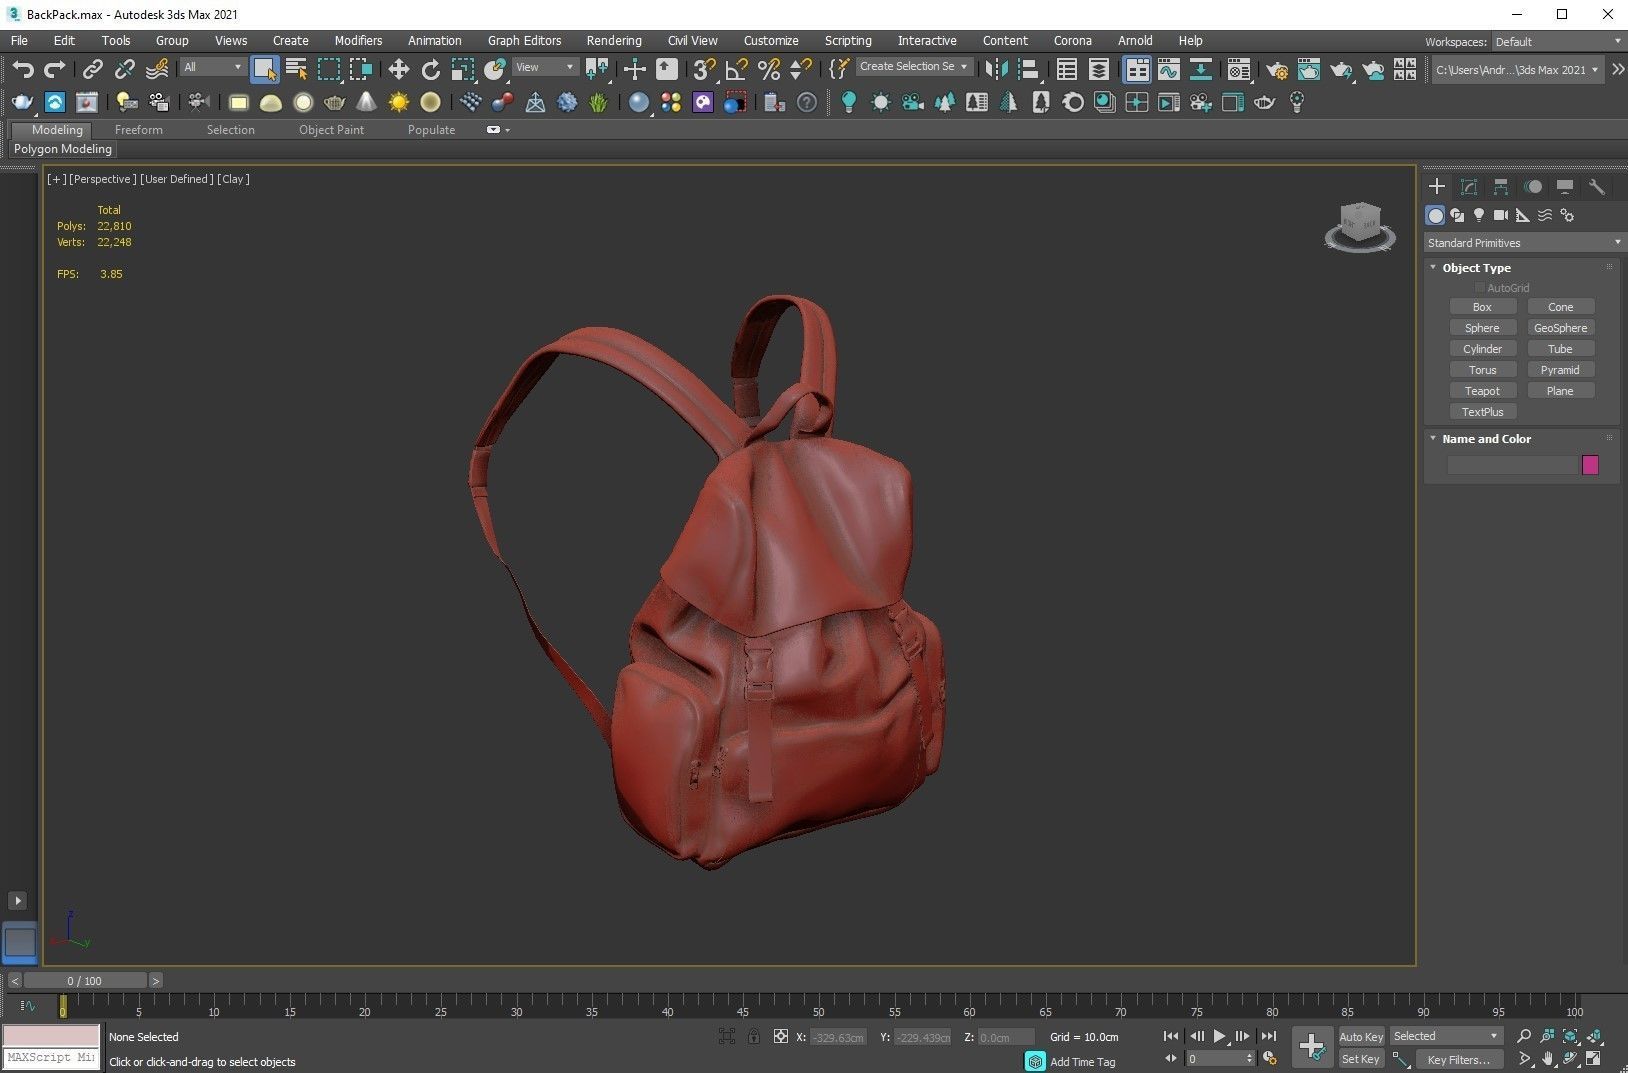1628x1073 pixels.
Task: Open the Create Selection Set dropdown
Action: click(x=914, y=66)
